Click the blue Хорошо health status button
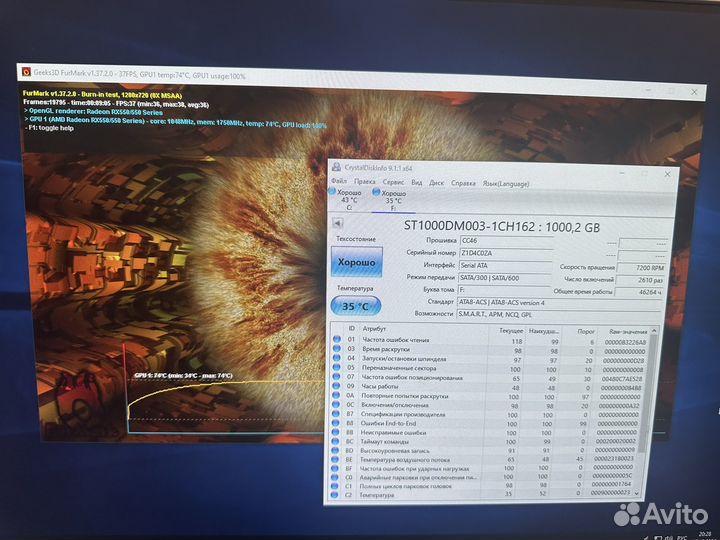This screenshot has height=540, width=720. point(355,262)
